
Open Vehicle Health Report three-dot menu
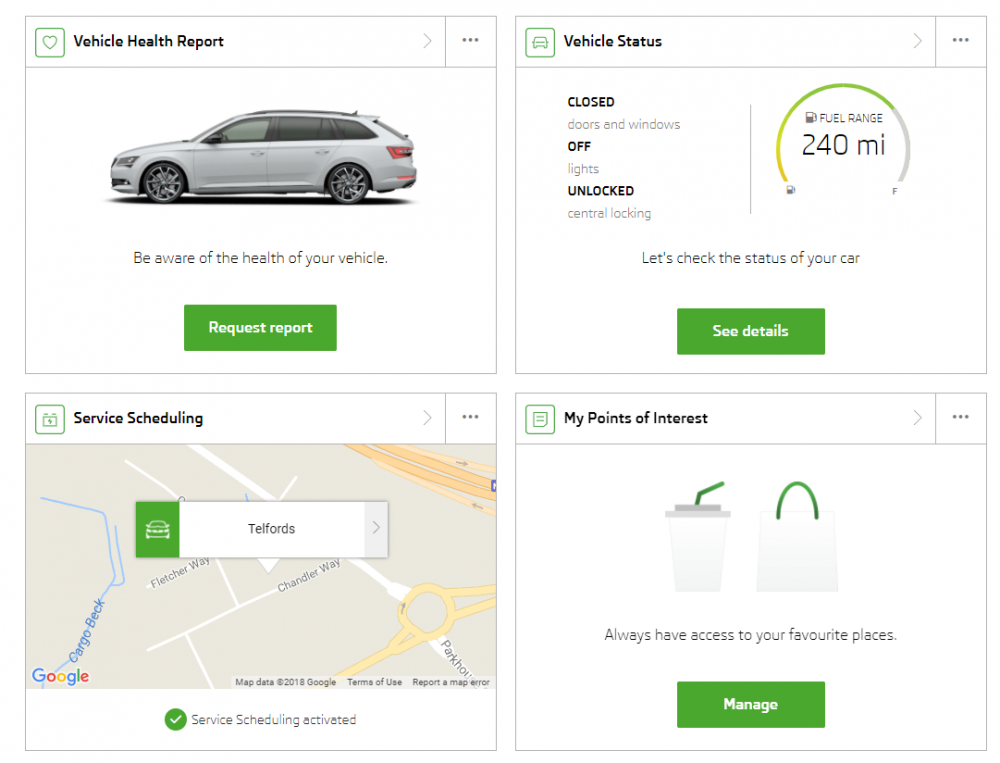(471, 40)
